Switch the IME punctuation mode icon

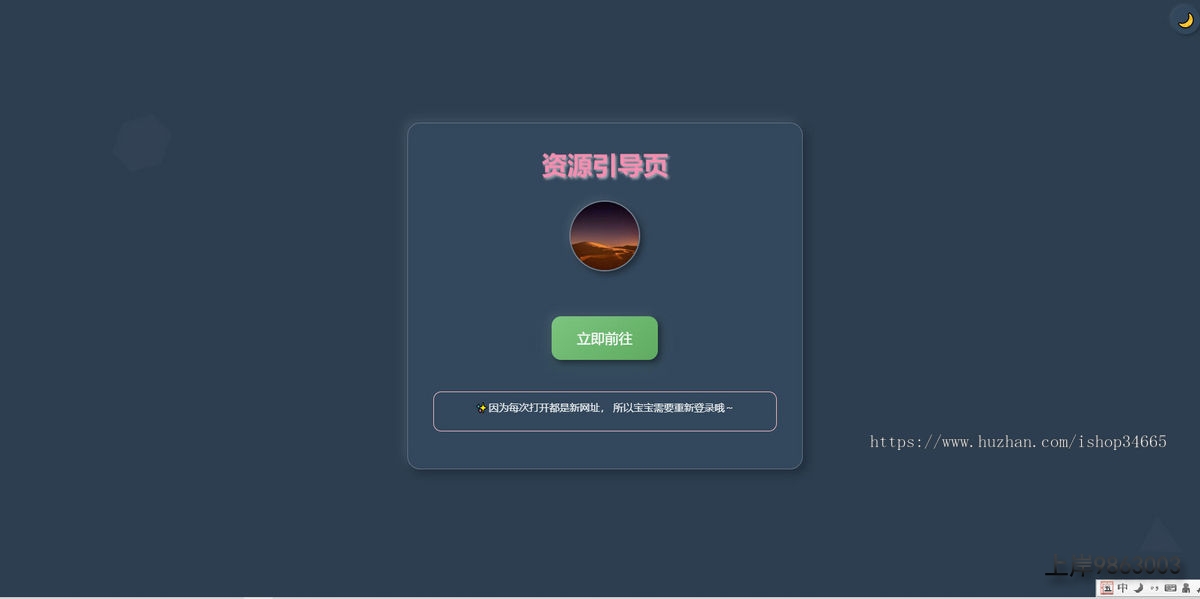coord(1155,588)
